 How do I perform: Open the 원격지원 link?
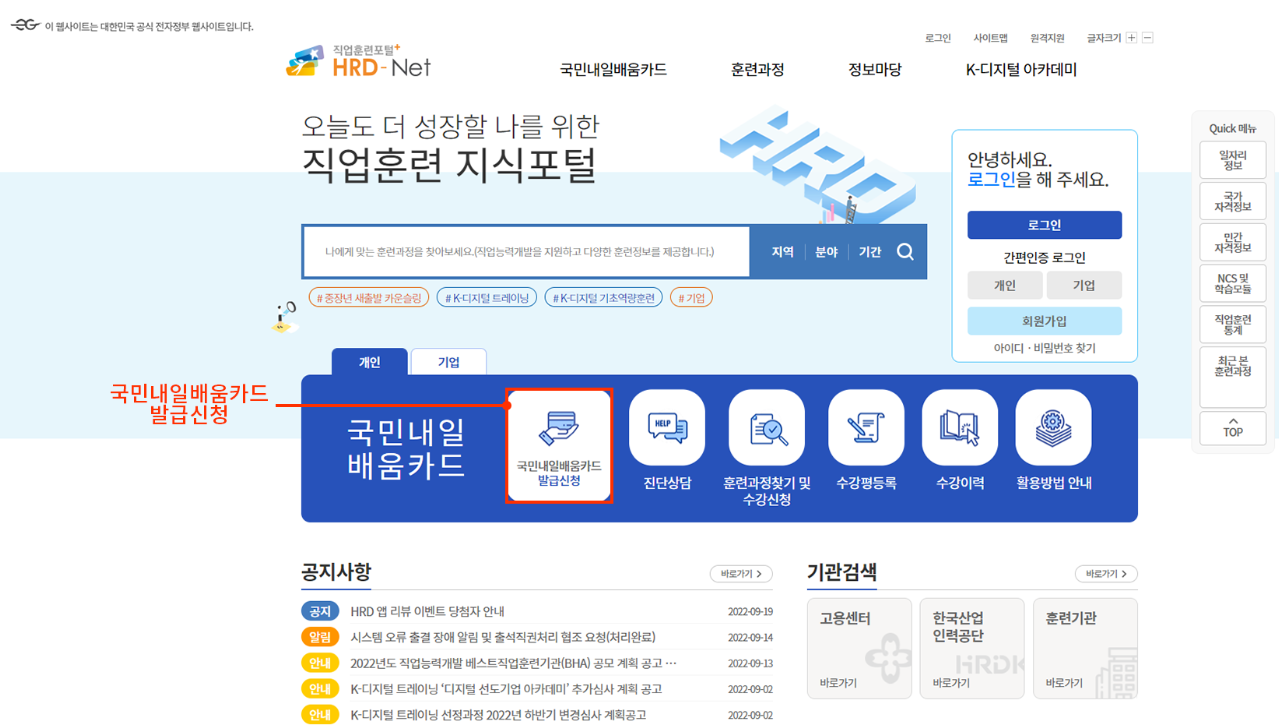1047,38
